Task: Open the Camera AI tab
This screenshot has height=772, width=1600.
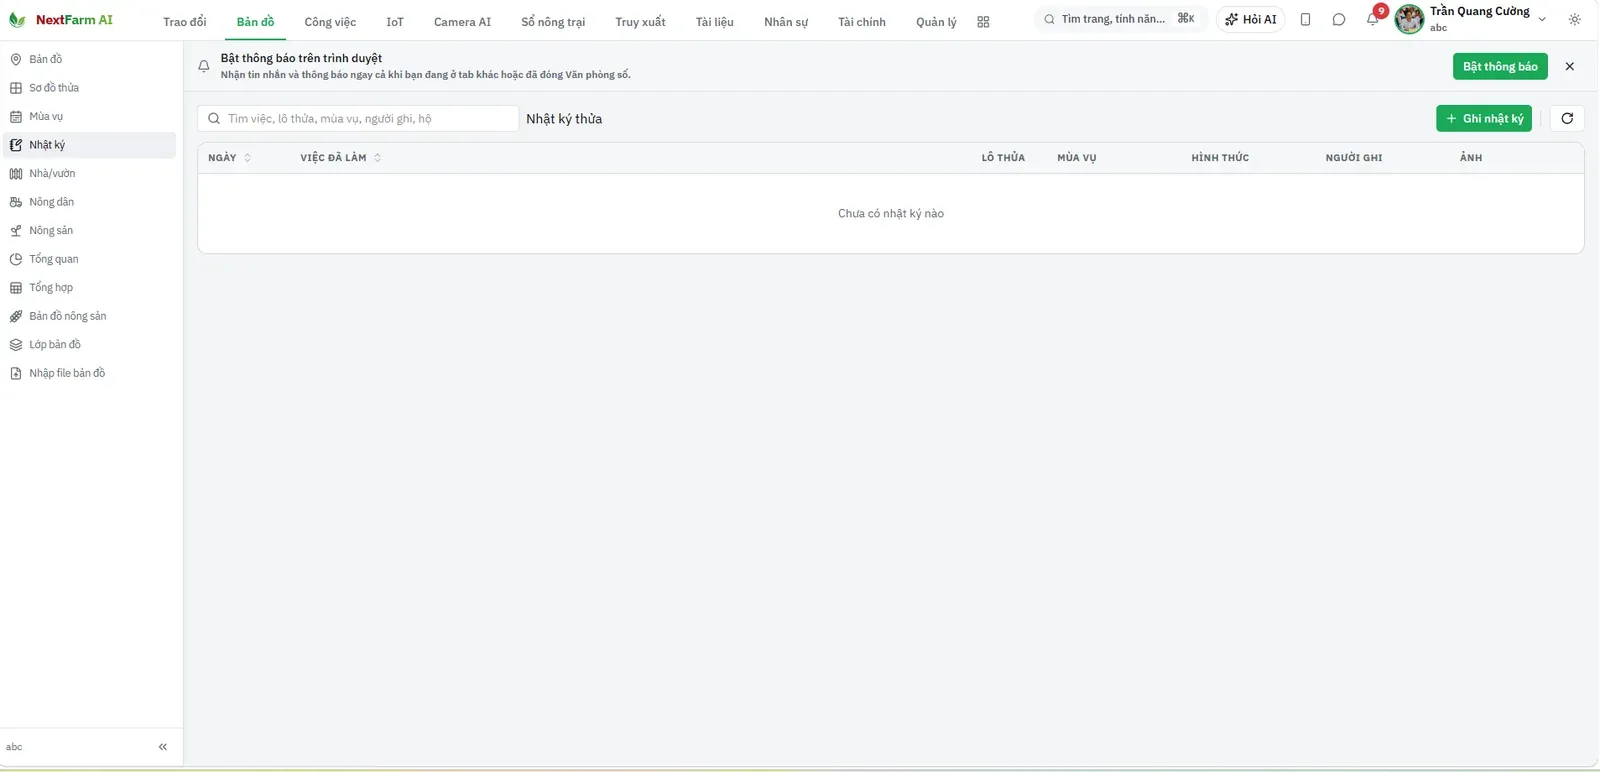Action: (462, 22)
